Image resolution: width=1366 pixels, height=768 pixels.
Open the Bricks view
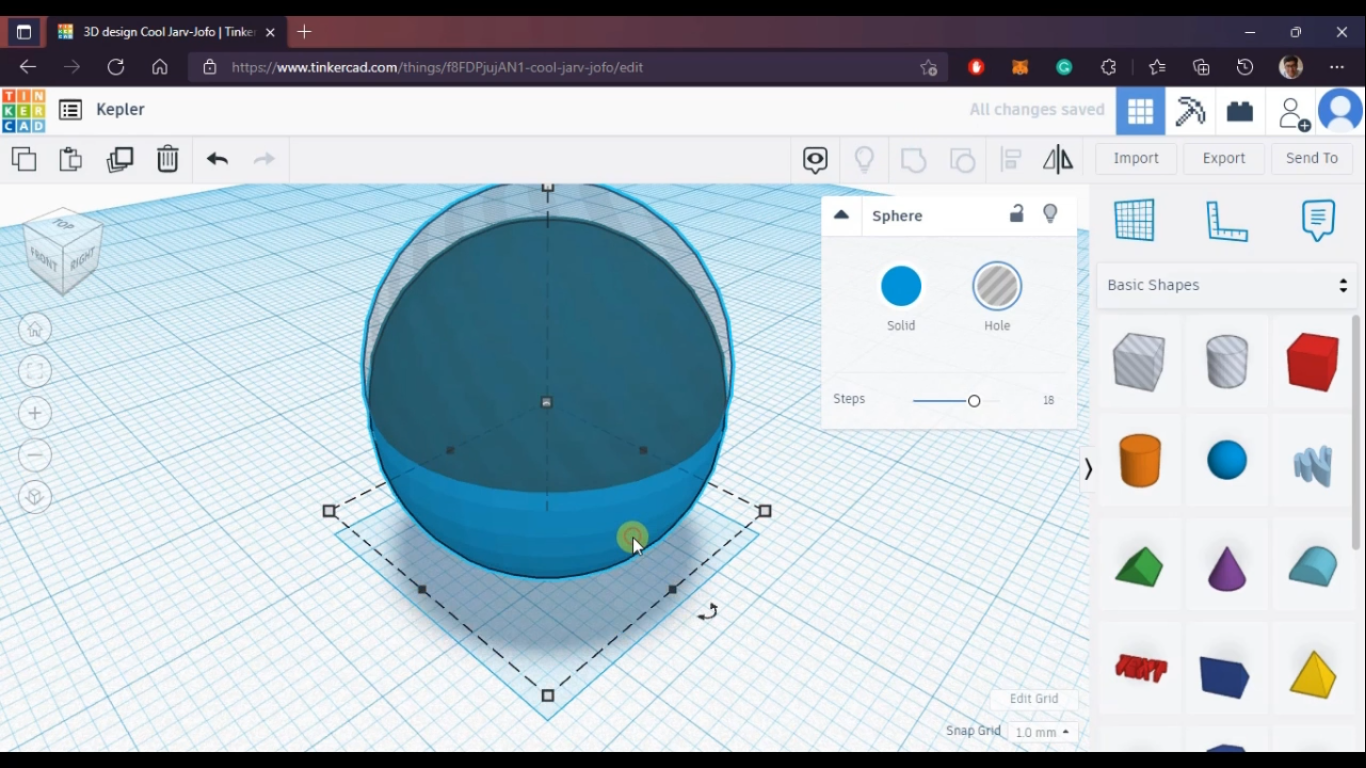(1240, 111)
